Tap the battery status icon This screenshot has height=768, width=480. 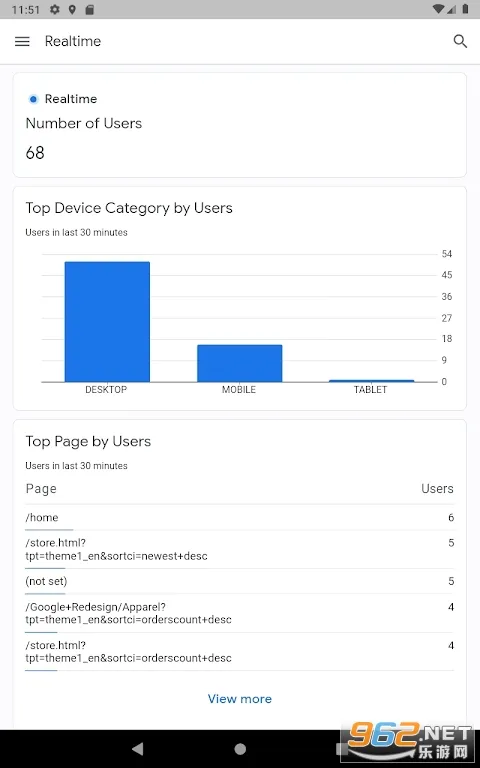tap(465, 9)
